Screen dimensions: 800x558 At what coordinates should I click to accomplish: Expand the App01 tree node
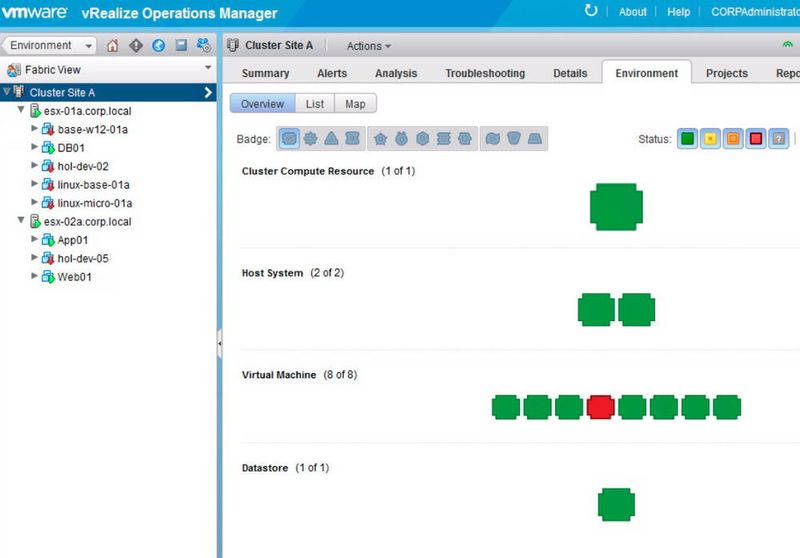click(34, 239)
